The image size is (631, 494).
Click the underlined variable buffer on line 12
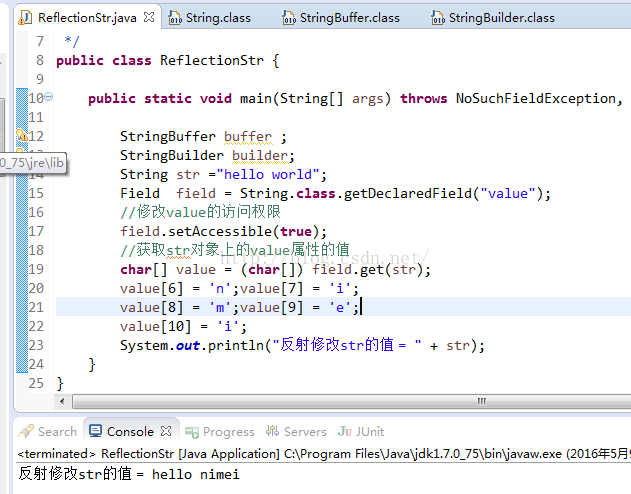click(248, 136)
